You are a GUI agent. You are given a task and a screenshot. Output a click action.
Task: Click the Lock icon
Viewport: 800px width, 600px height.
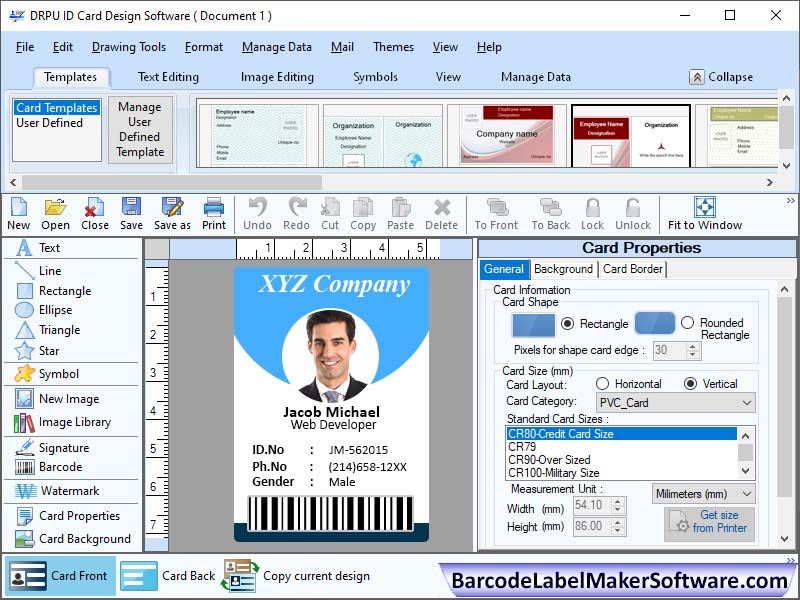click(592, 213)
